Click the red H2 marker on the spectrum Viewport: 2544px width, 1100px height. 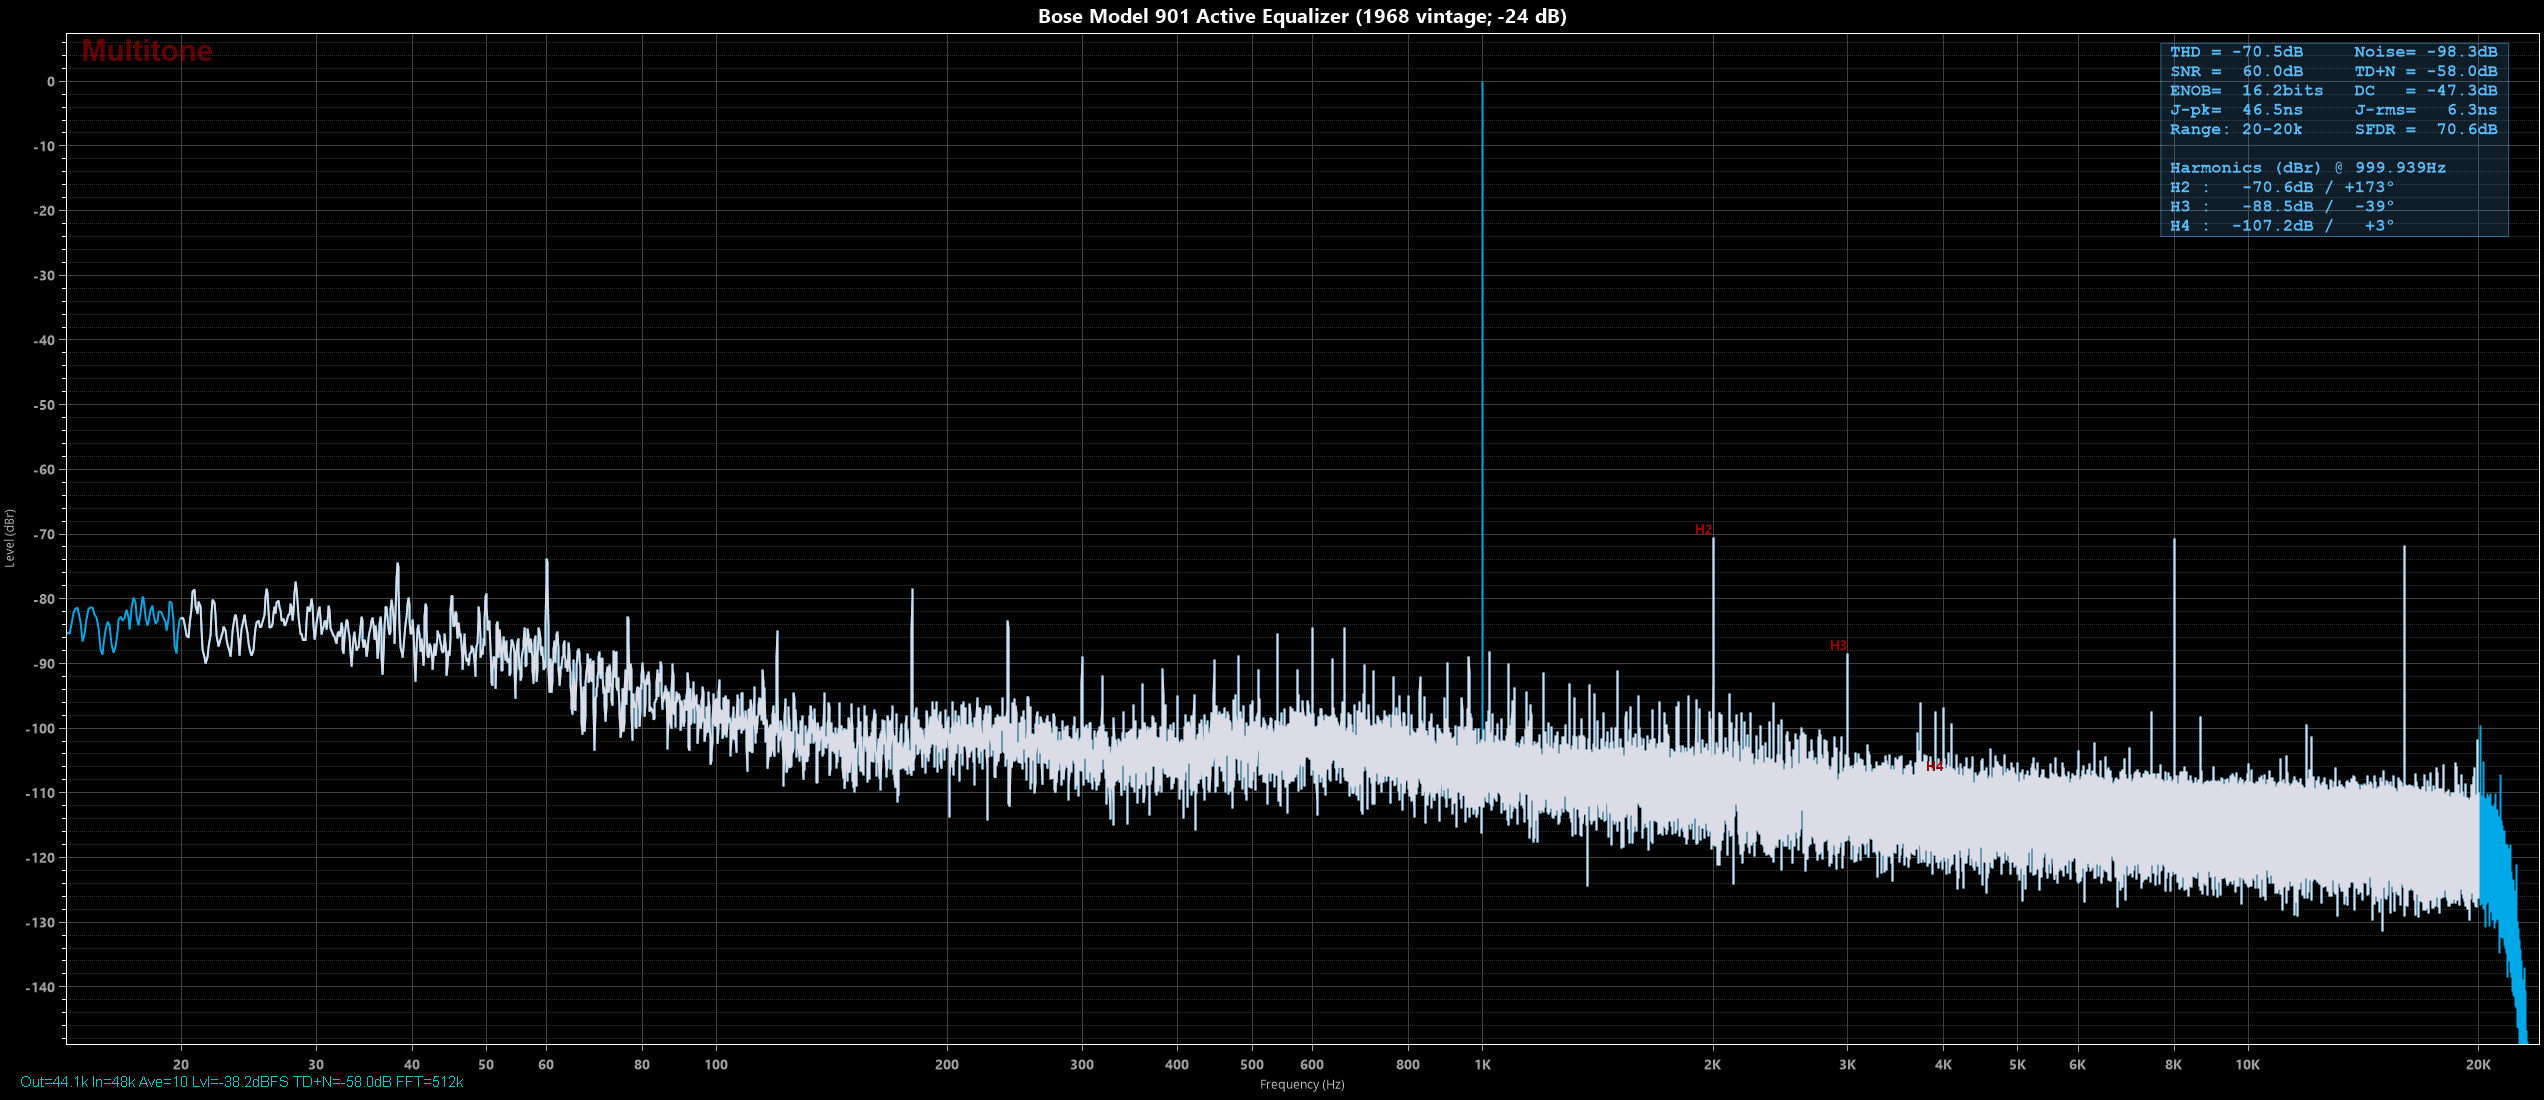(1703, 530)
